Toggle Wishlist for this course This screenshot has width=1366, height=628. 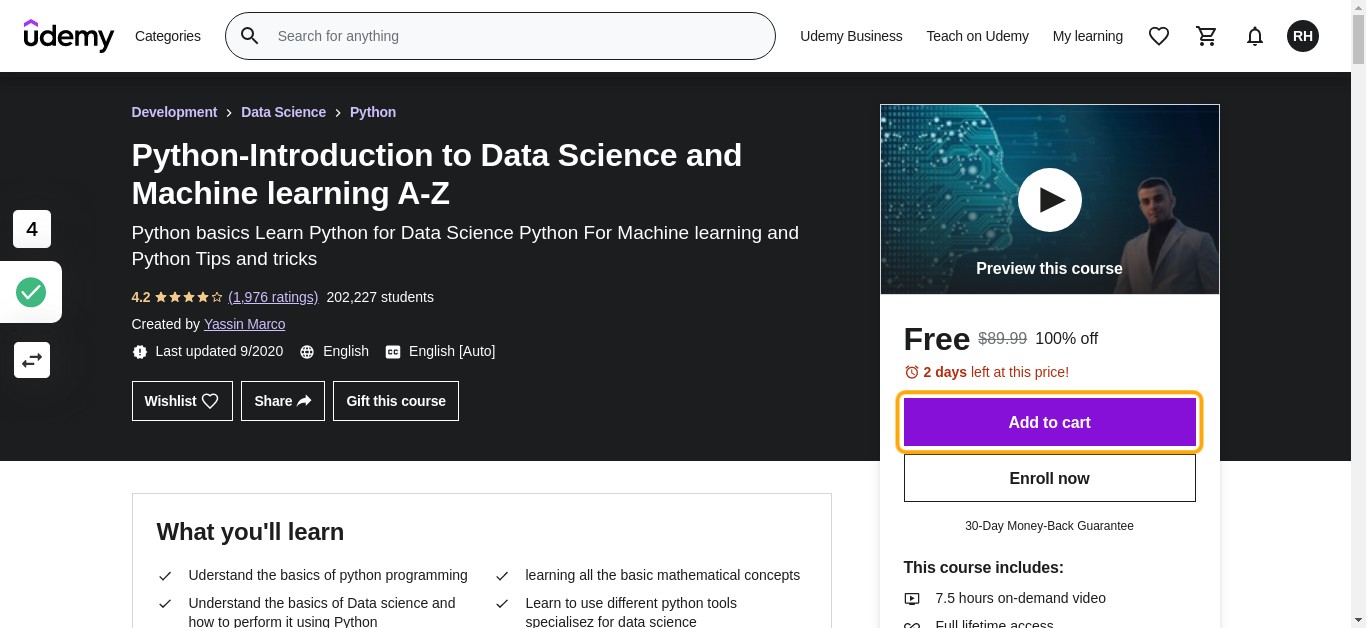(182, 401)
